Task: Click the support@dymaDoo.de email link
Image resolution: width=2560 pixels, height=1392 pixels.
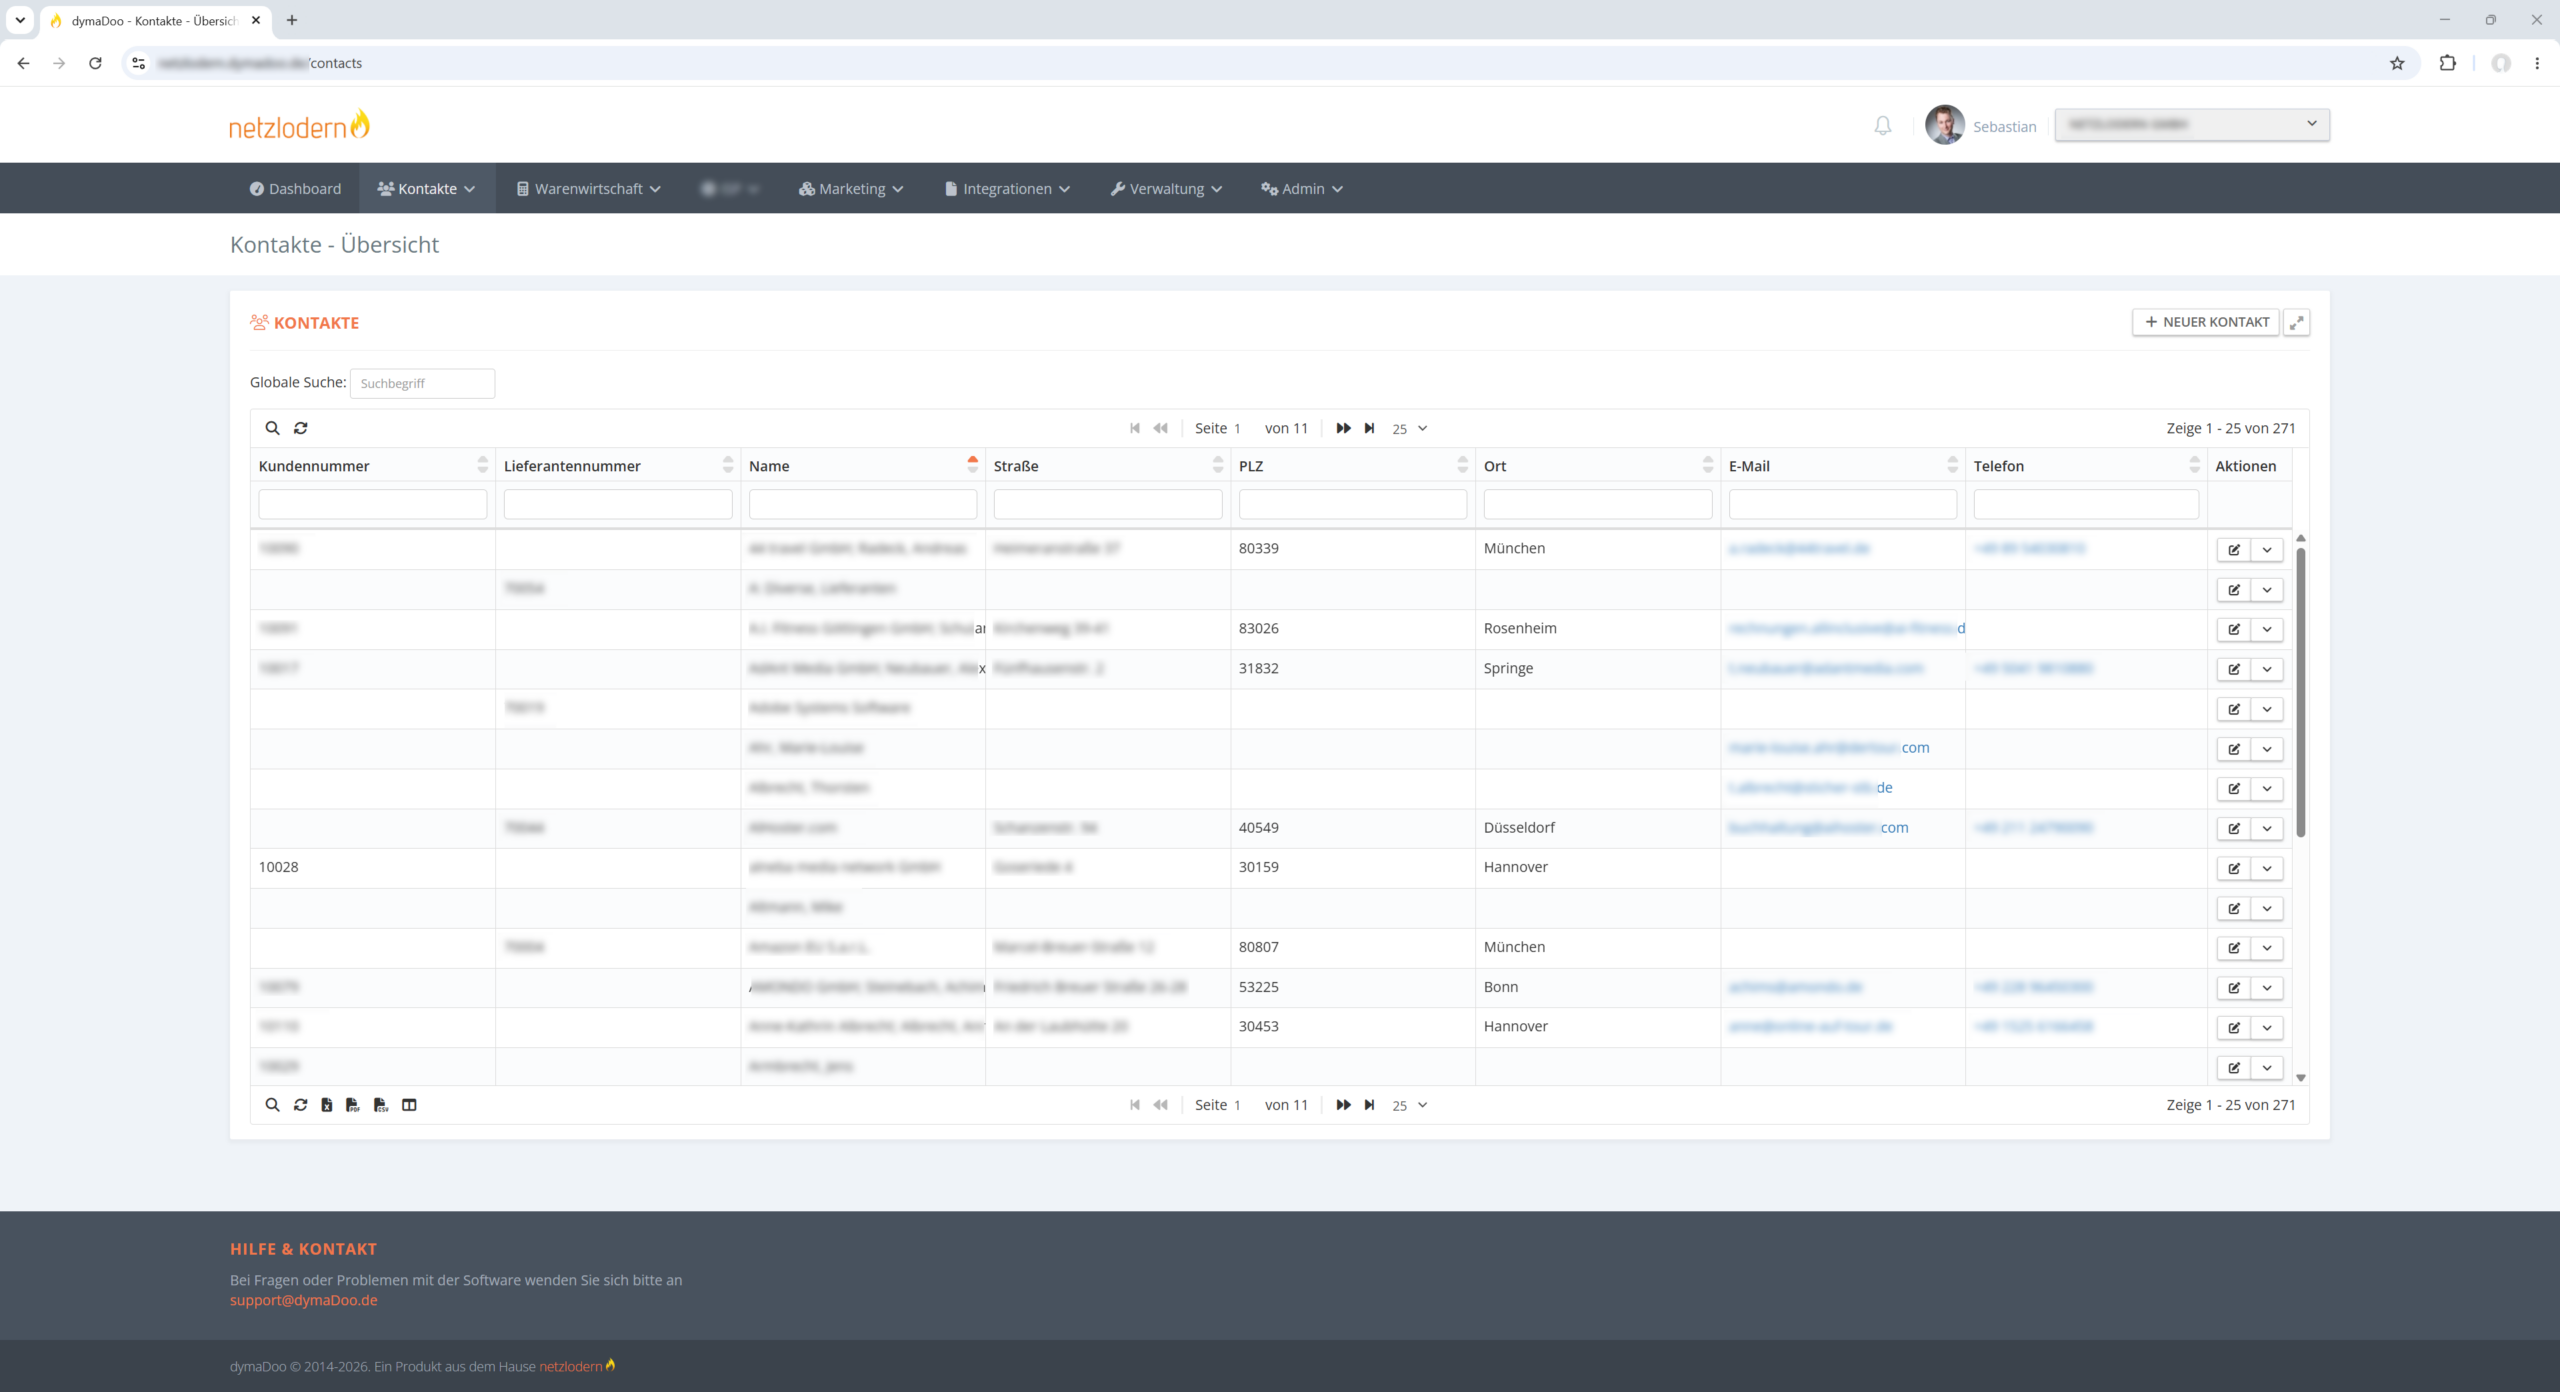Action: (304, 1300)
